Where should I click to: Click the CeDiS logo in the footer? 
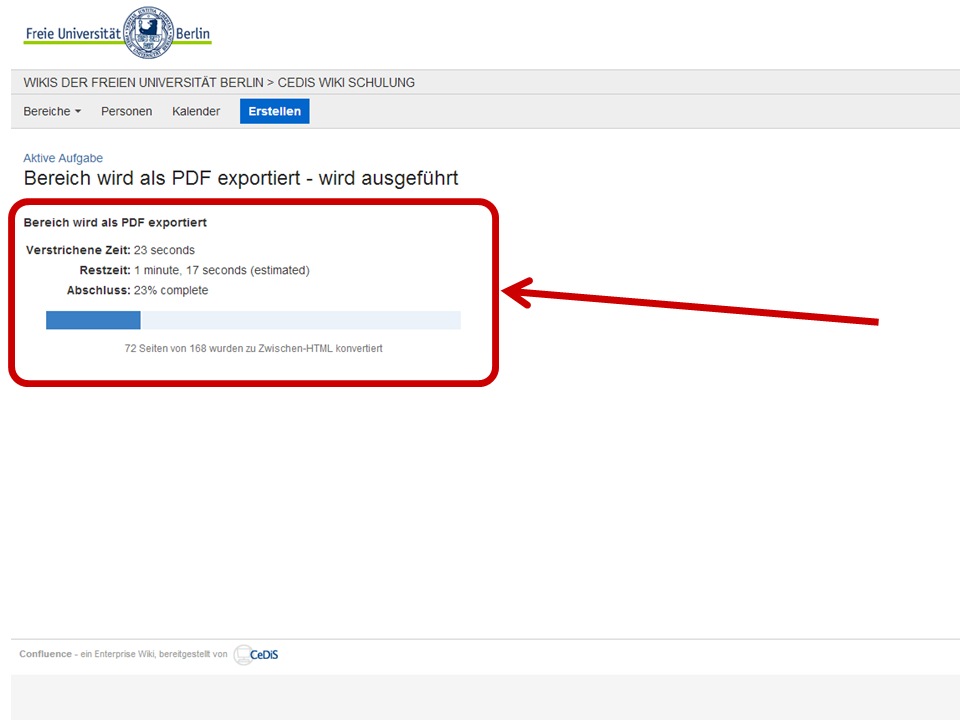pos(257,654)
